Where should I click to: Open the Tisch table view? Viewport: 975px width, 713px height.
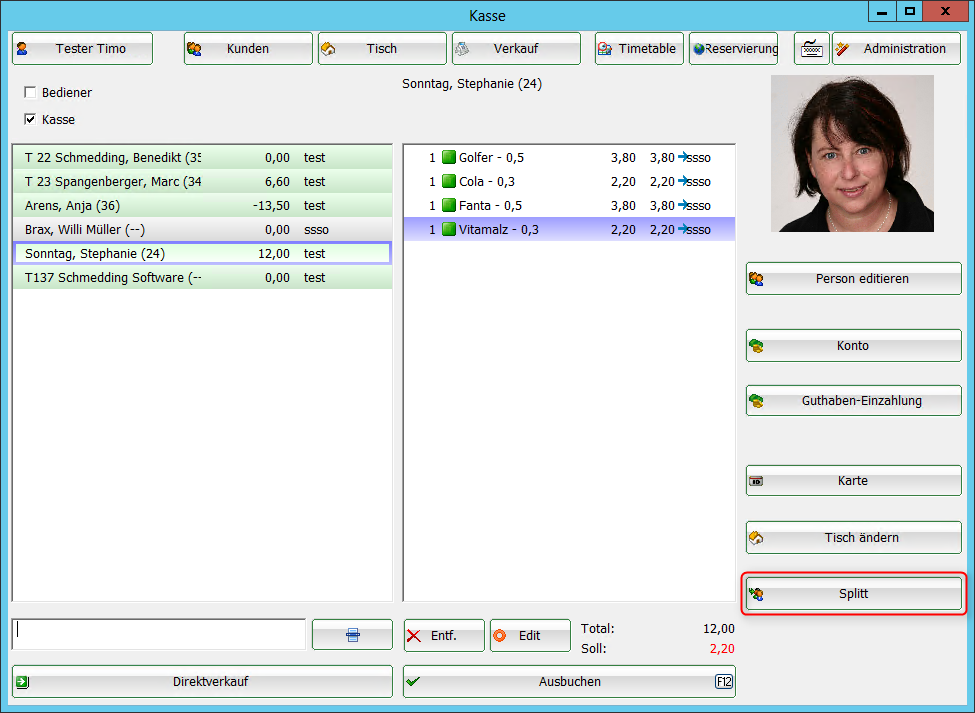[x=382, y=48]
